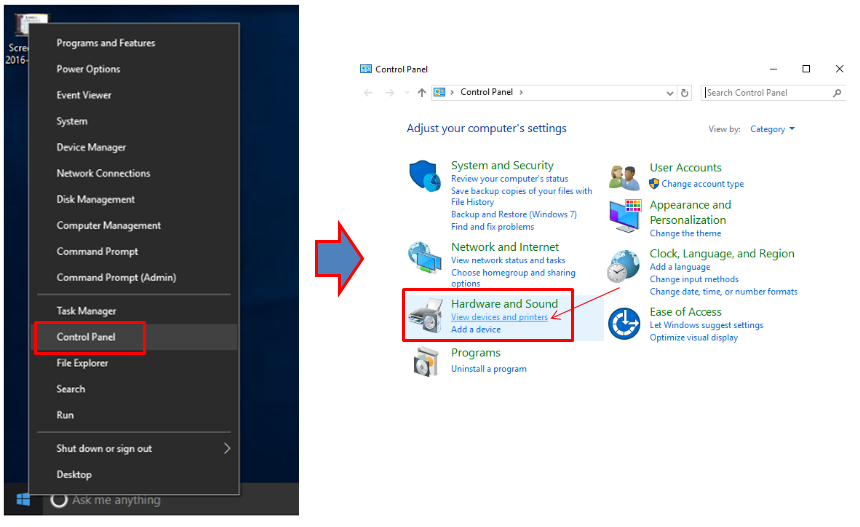Click Change the theme link
The height and width of the screenshot is (527, 860).
point(685,233)
